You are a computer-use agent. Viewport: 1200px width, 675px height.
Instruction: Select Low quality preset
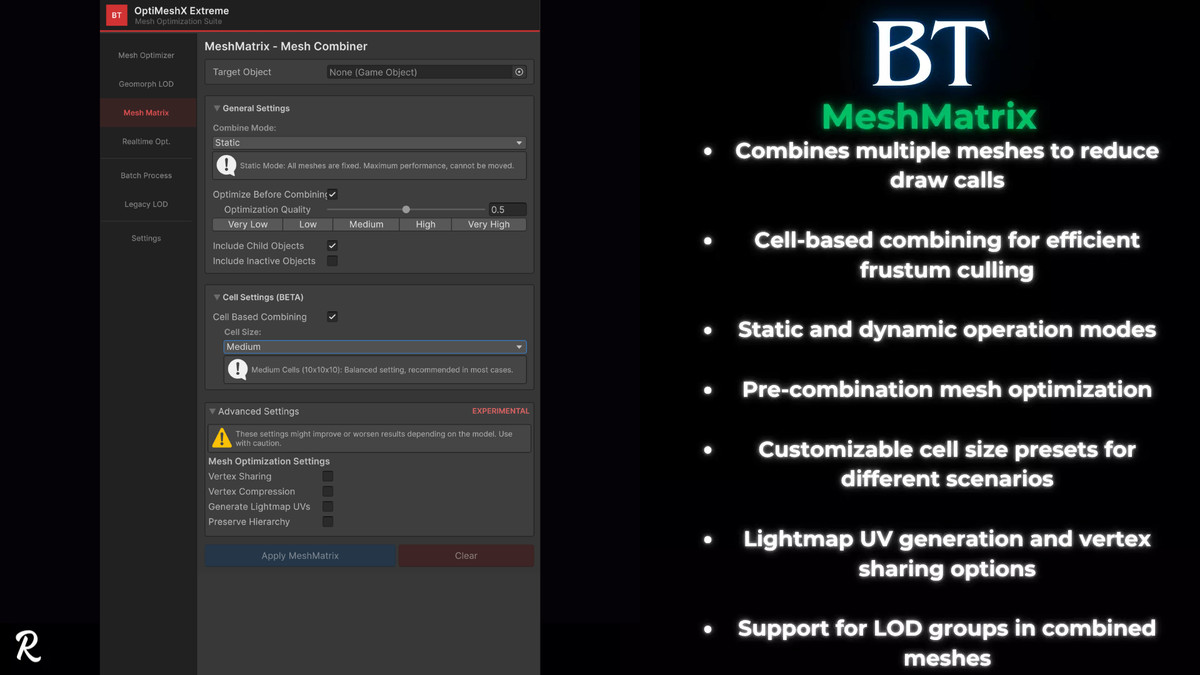[x=308, y=225]
